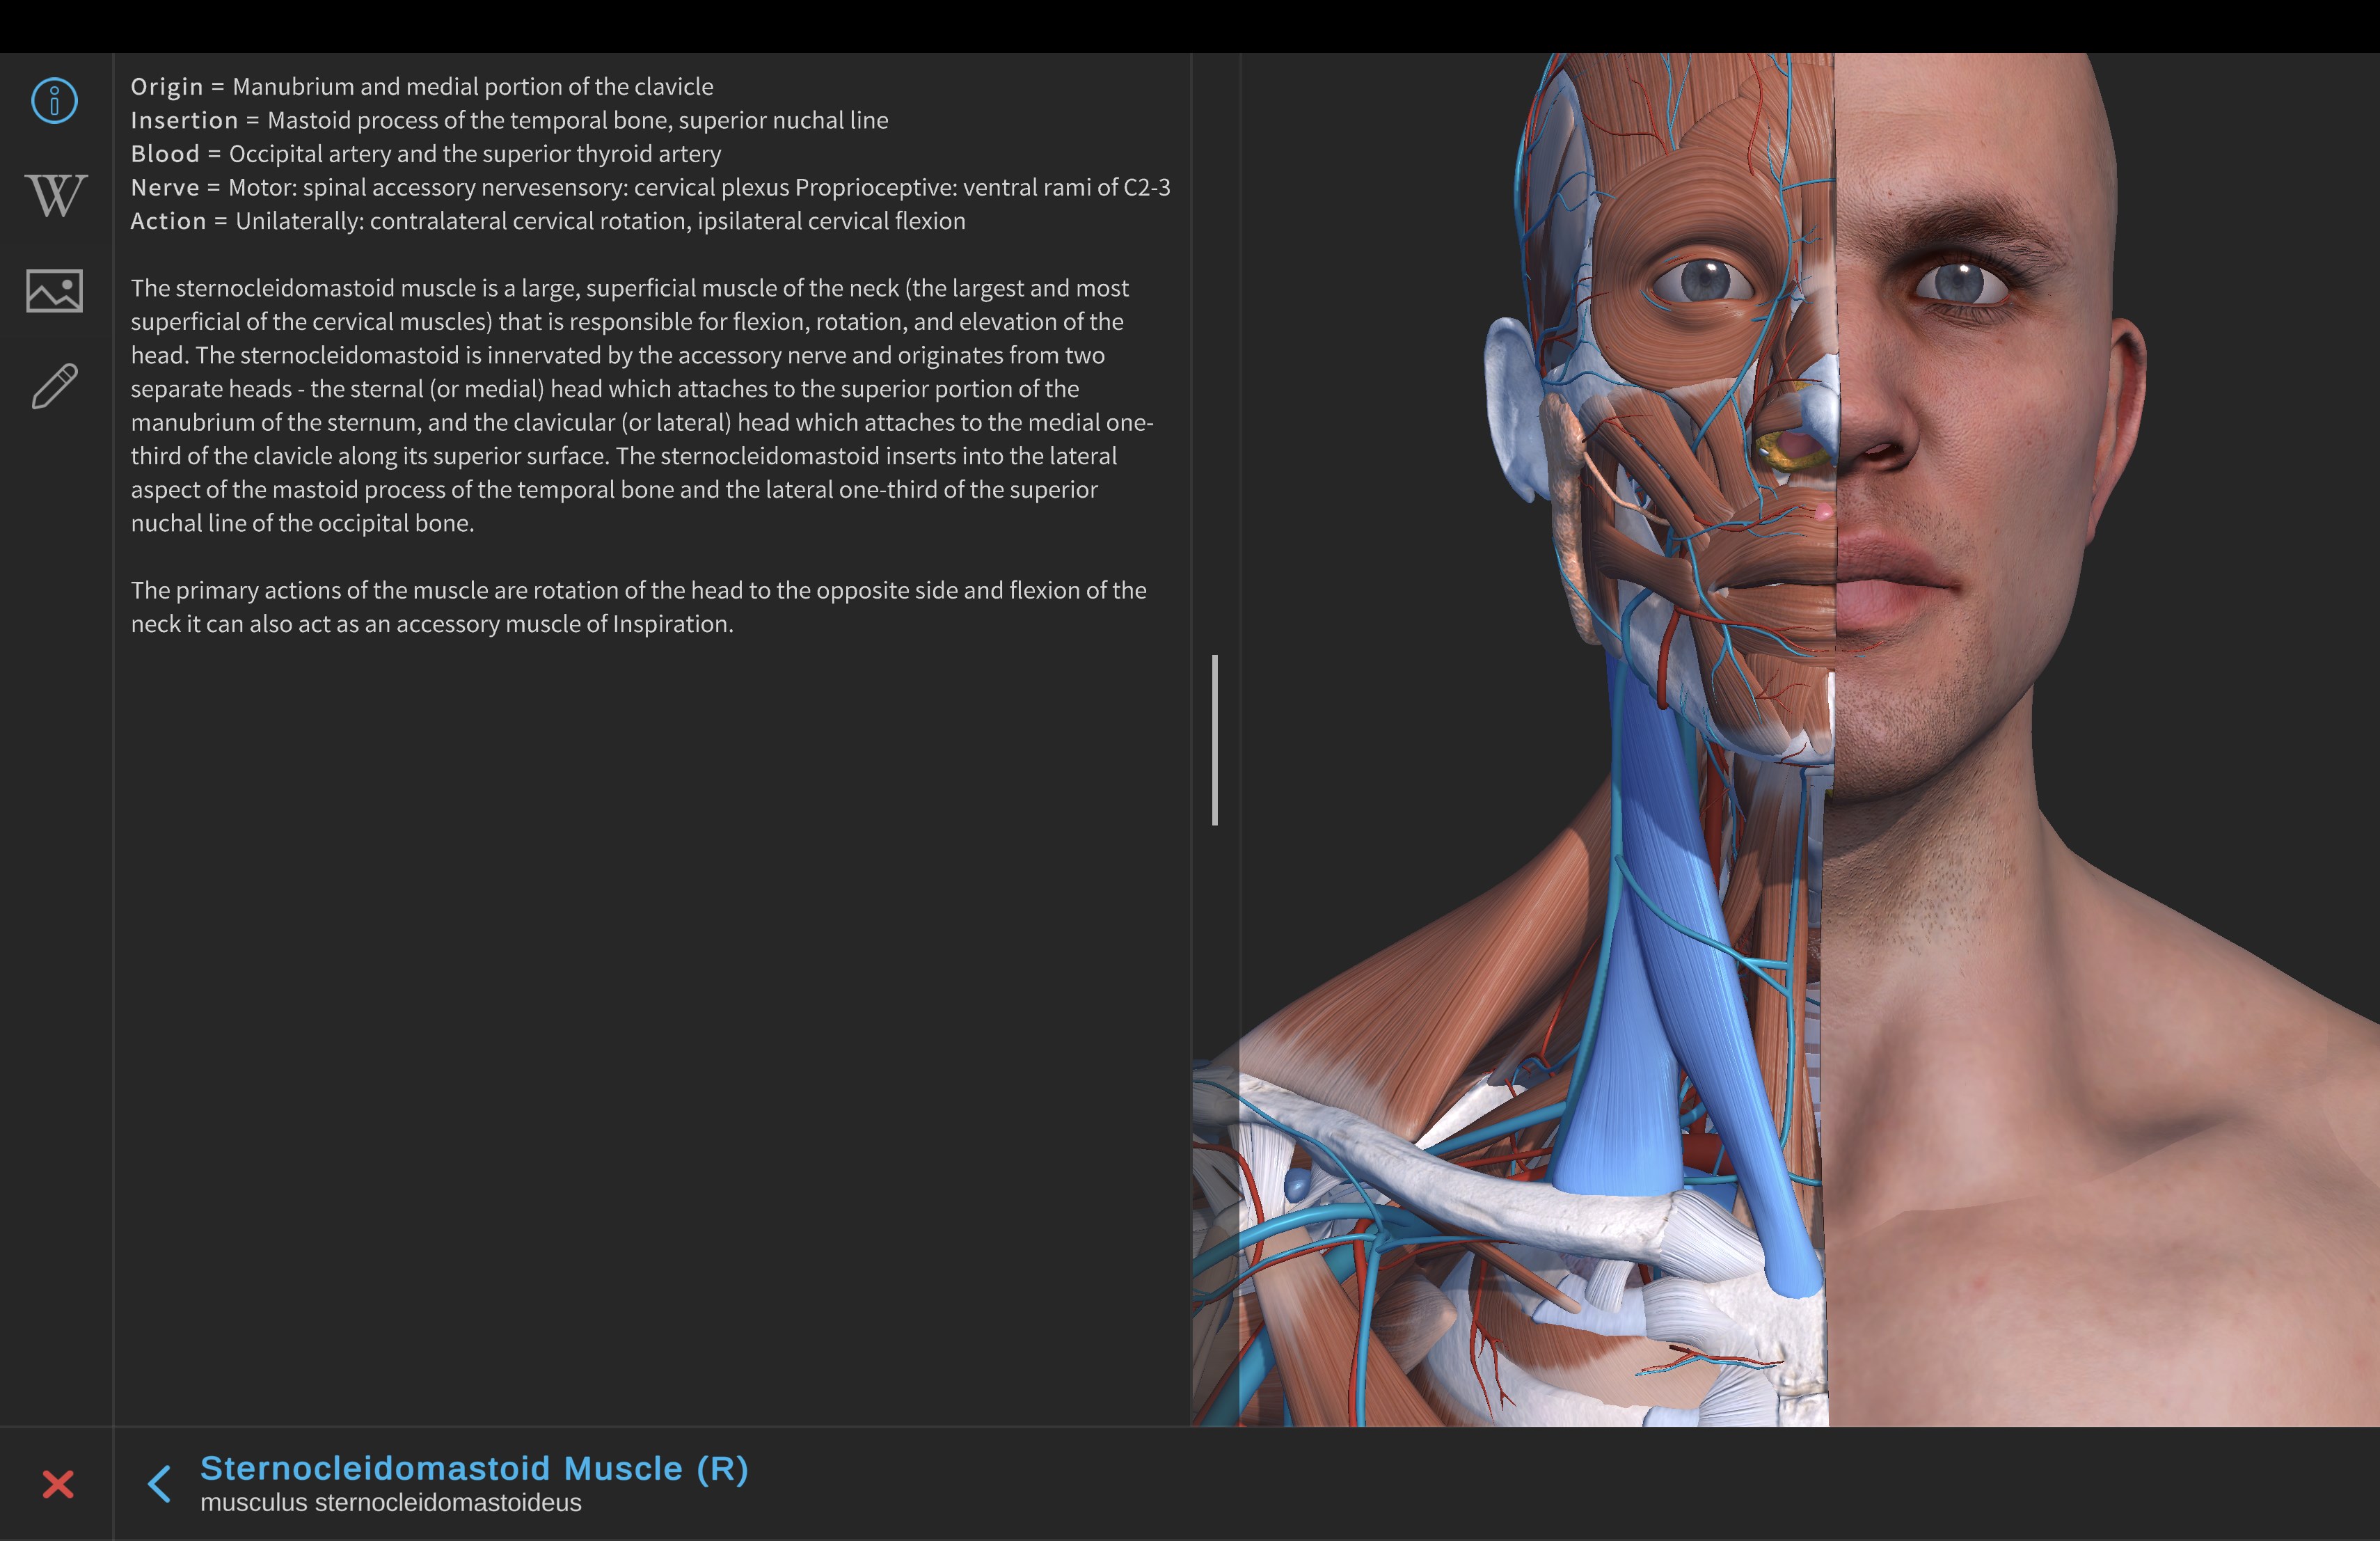Viewport: 2380px width, 1541px height.
Task: Click the Sternocleidomastoid Muscle (R) title
Action: pos(473,1468)
